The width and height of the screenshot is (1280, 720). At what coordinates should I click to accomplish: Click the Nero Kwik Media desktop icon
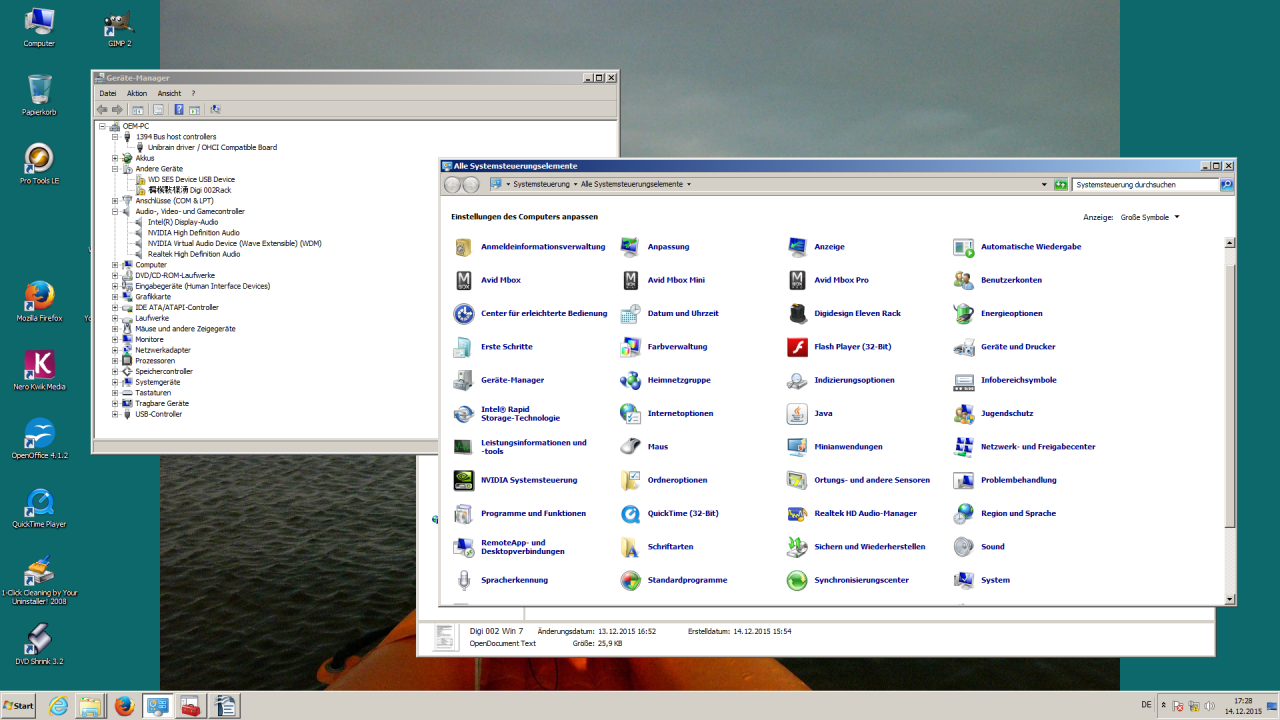point(40,370)
